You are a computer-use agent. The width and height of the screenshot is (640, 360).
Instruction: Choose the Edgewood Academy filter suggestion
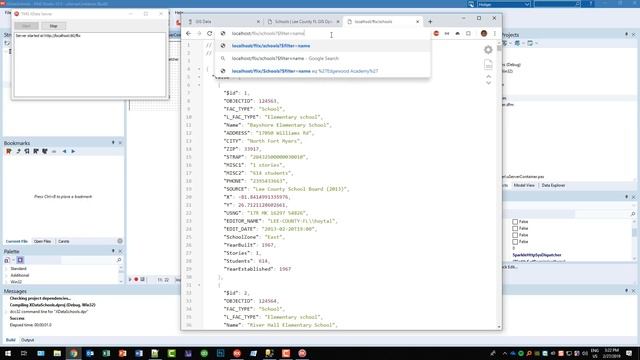(322, 71)
